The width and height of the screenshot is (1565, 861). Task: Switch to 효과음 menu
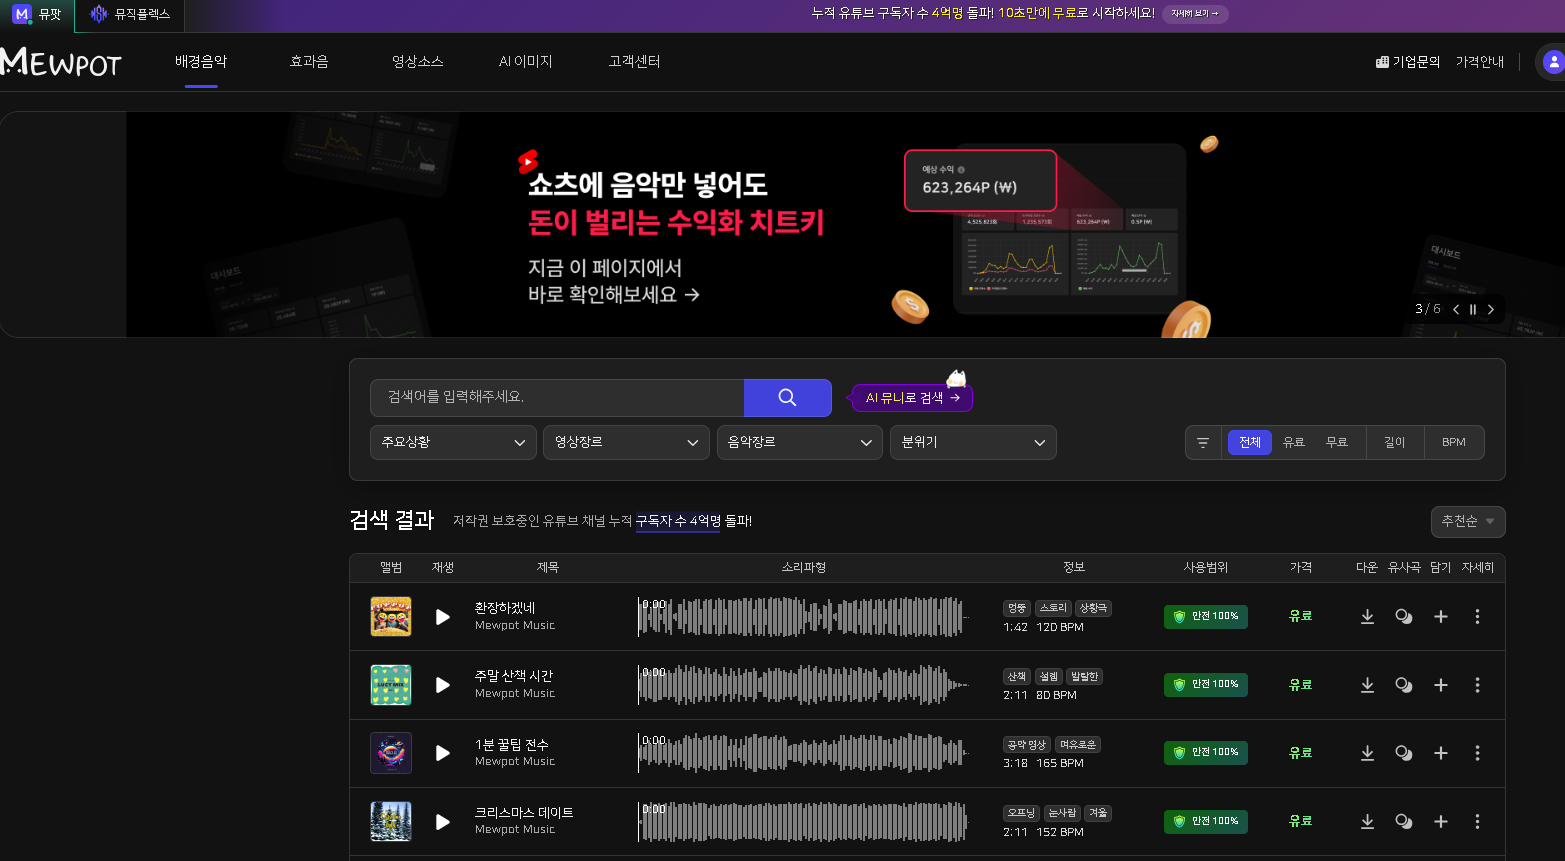[x=309, y=62]
